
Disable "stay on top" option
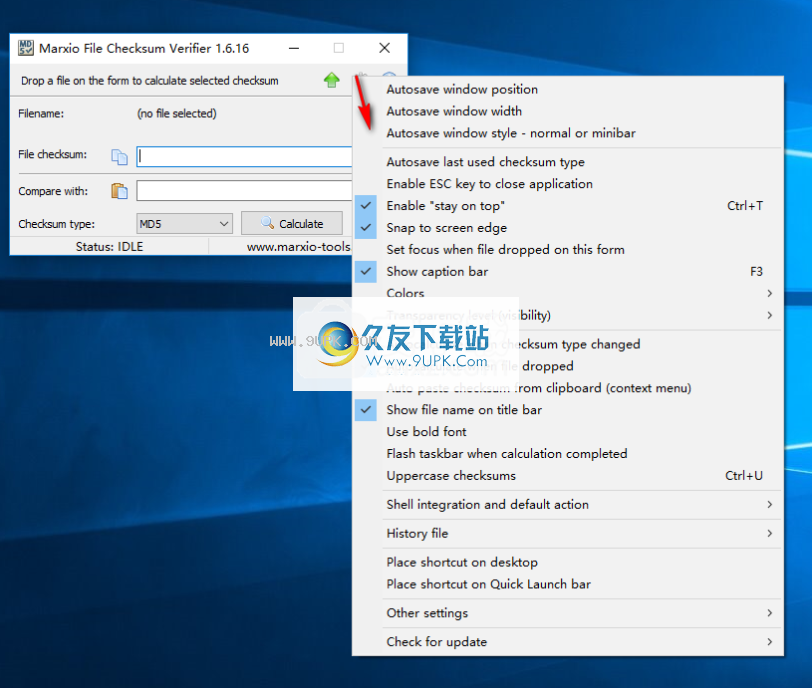[568, 206]
